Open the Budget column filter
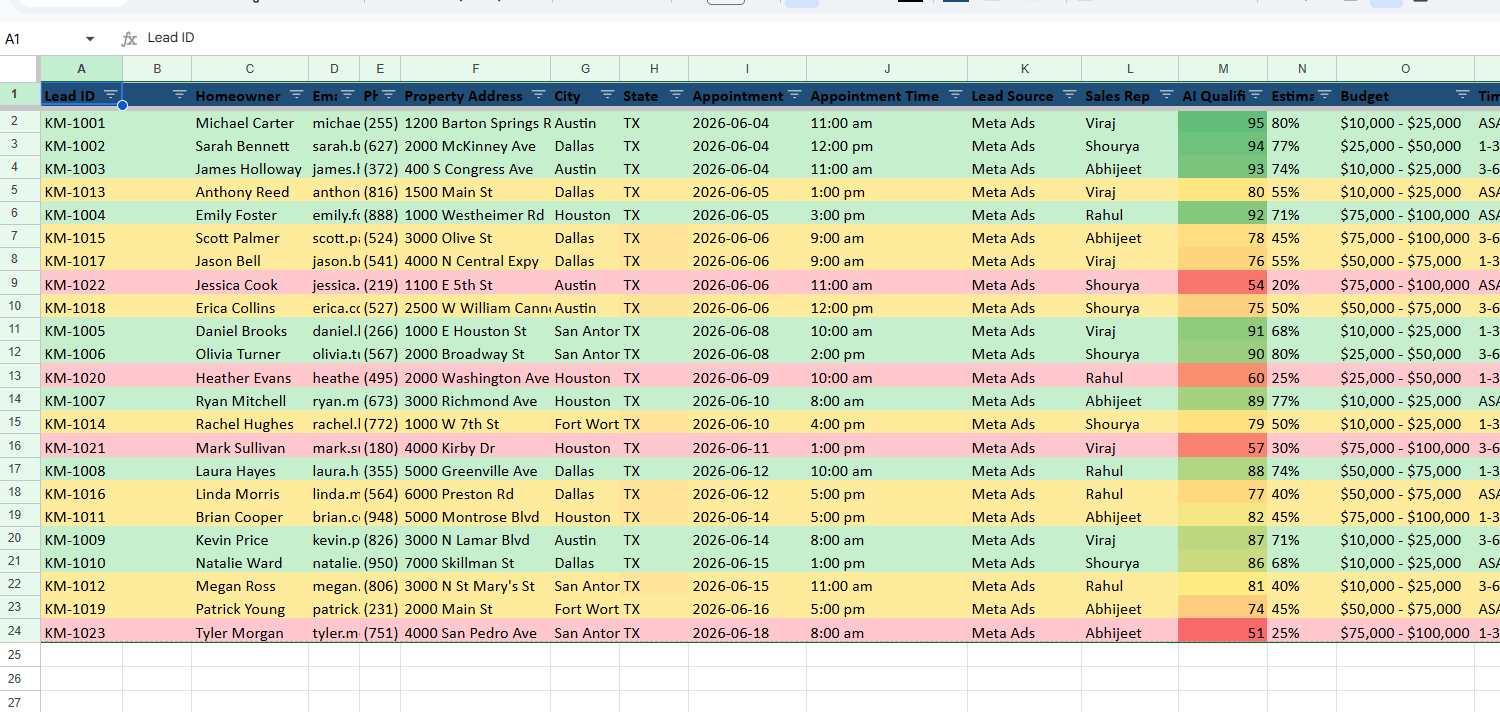 coord(1461,95)
